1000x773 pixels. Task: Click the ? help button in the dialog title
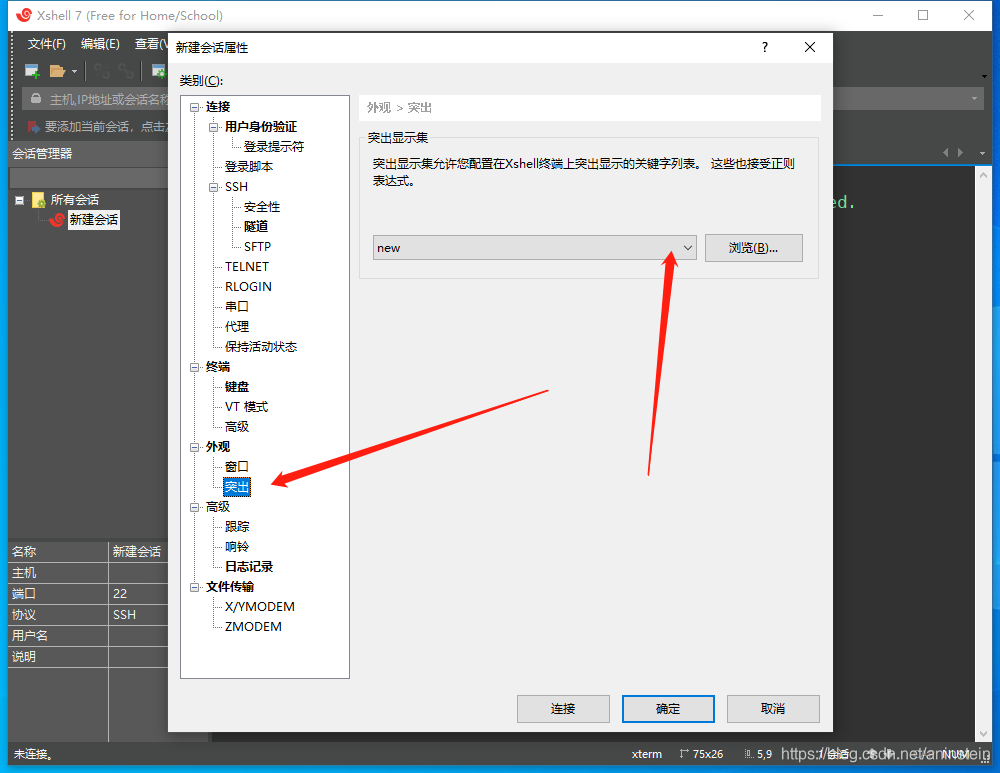click(x=765, y=47)
